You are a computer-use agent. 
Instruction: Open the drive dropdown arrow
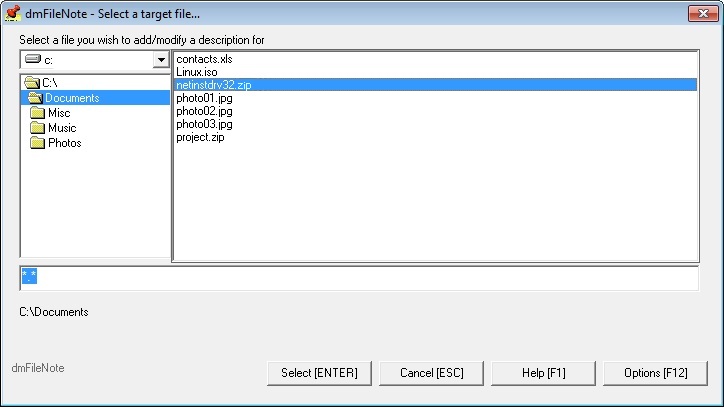[161, 60]
